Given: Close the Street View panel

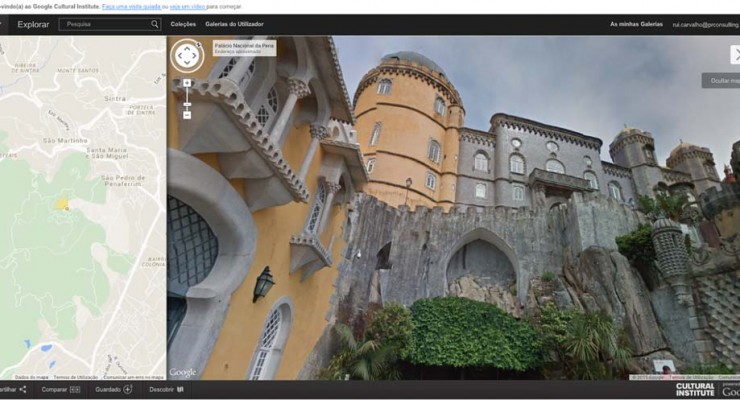Looking at the screenshot, I should 736,55.
